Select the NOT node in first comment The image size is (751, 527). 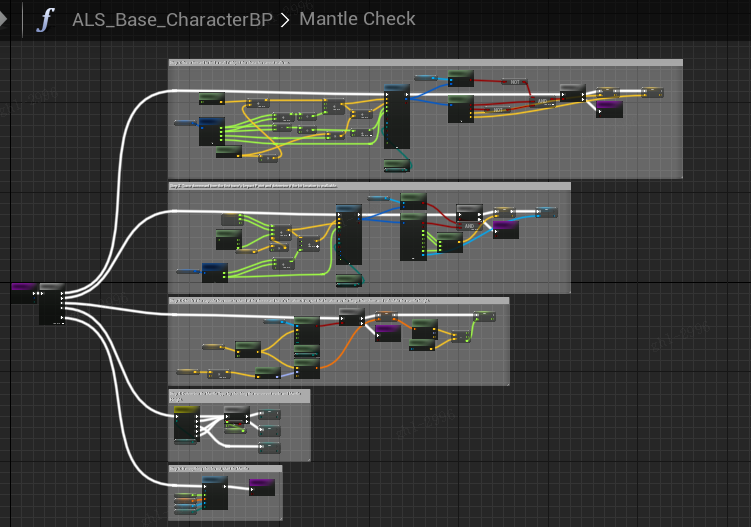(x=516, y=82)
